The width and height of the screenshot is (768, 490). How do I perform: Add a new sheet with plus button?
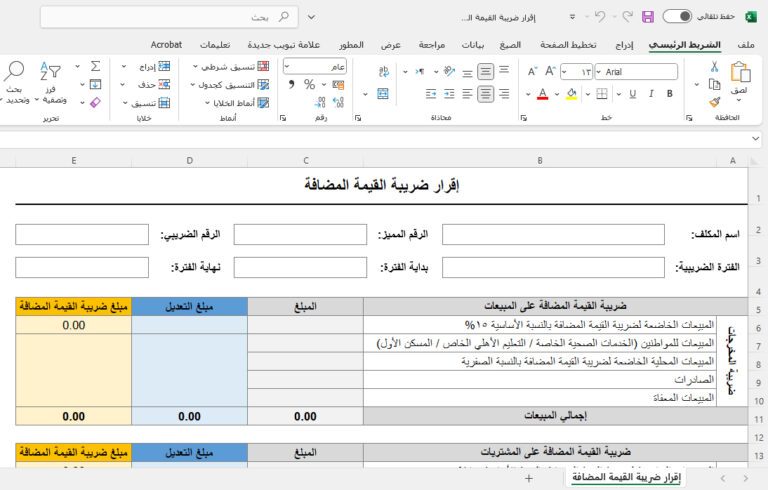click(528, 478)
